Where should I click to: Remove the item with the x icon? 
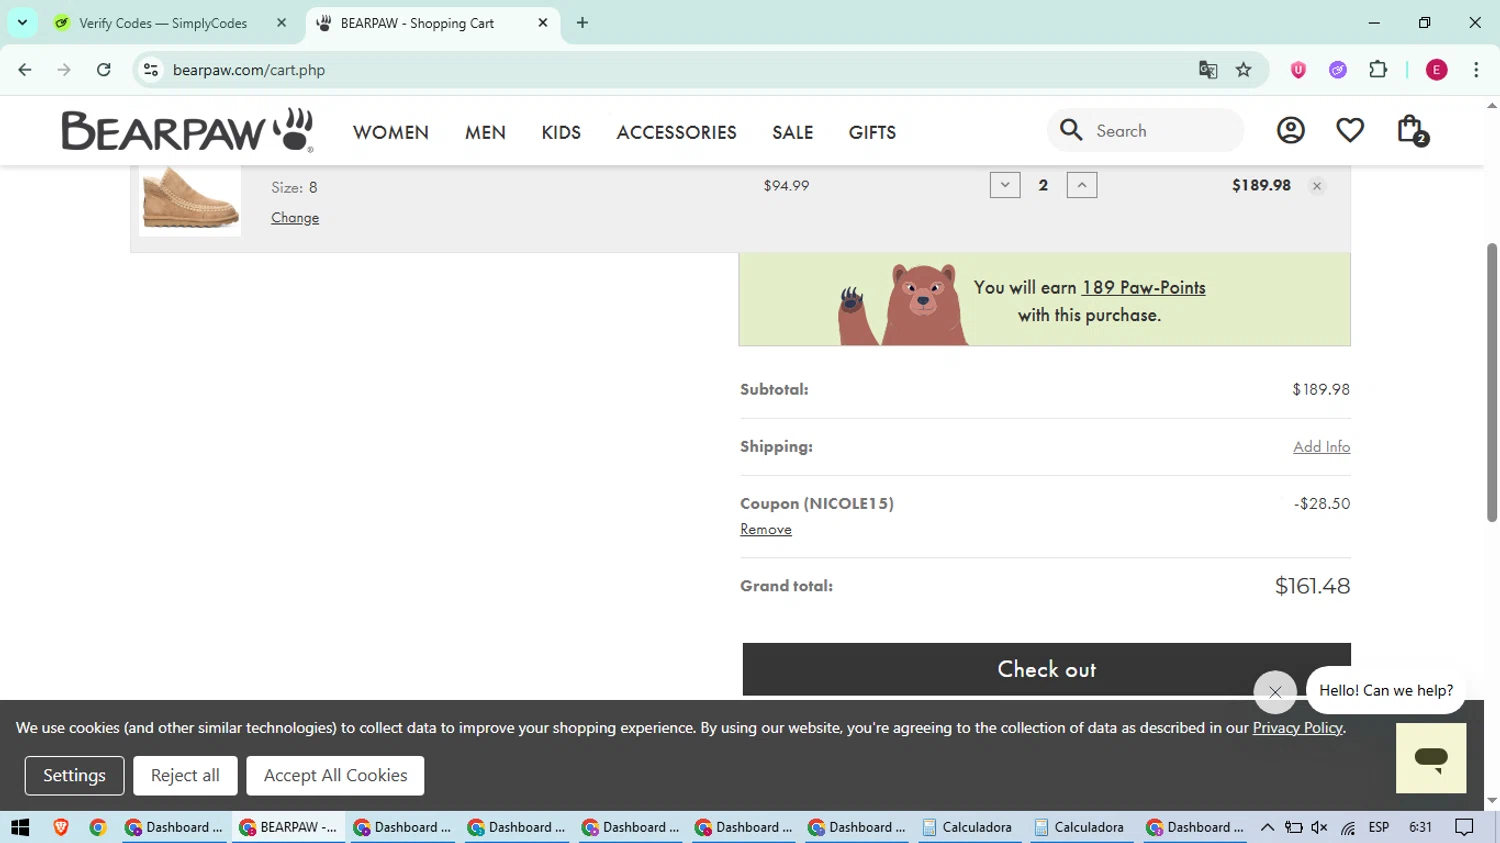point(1317,186)
